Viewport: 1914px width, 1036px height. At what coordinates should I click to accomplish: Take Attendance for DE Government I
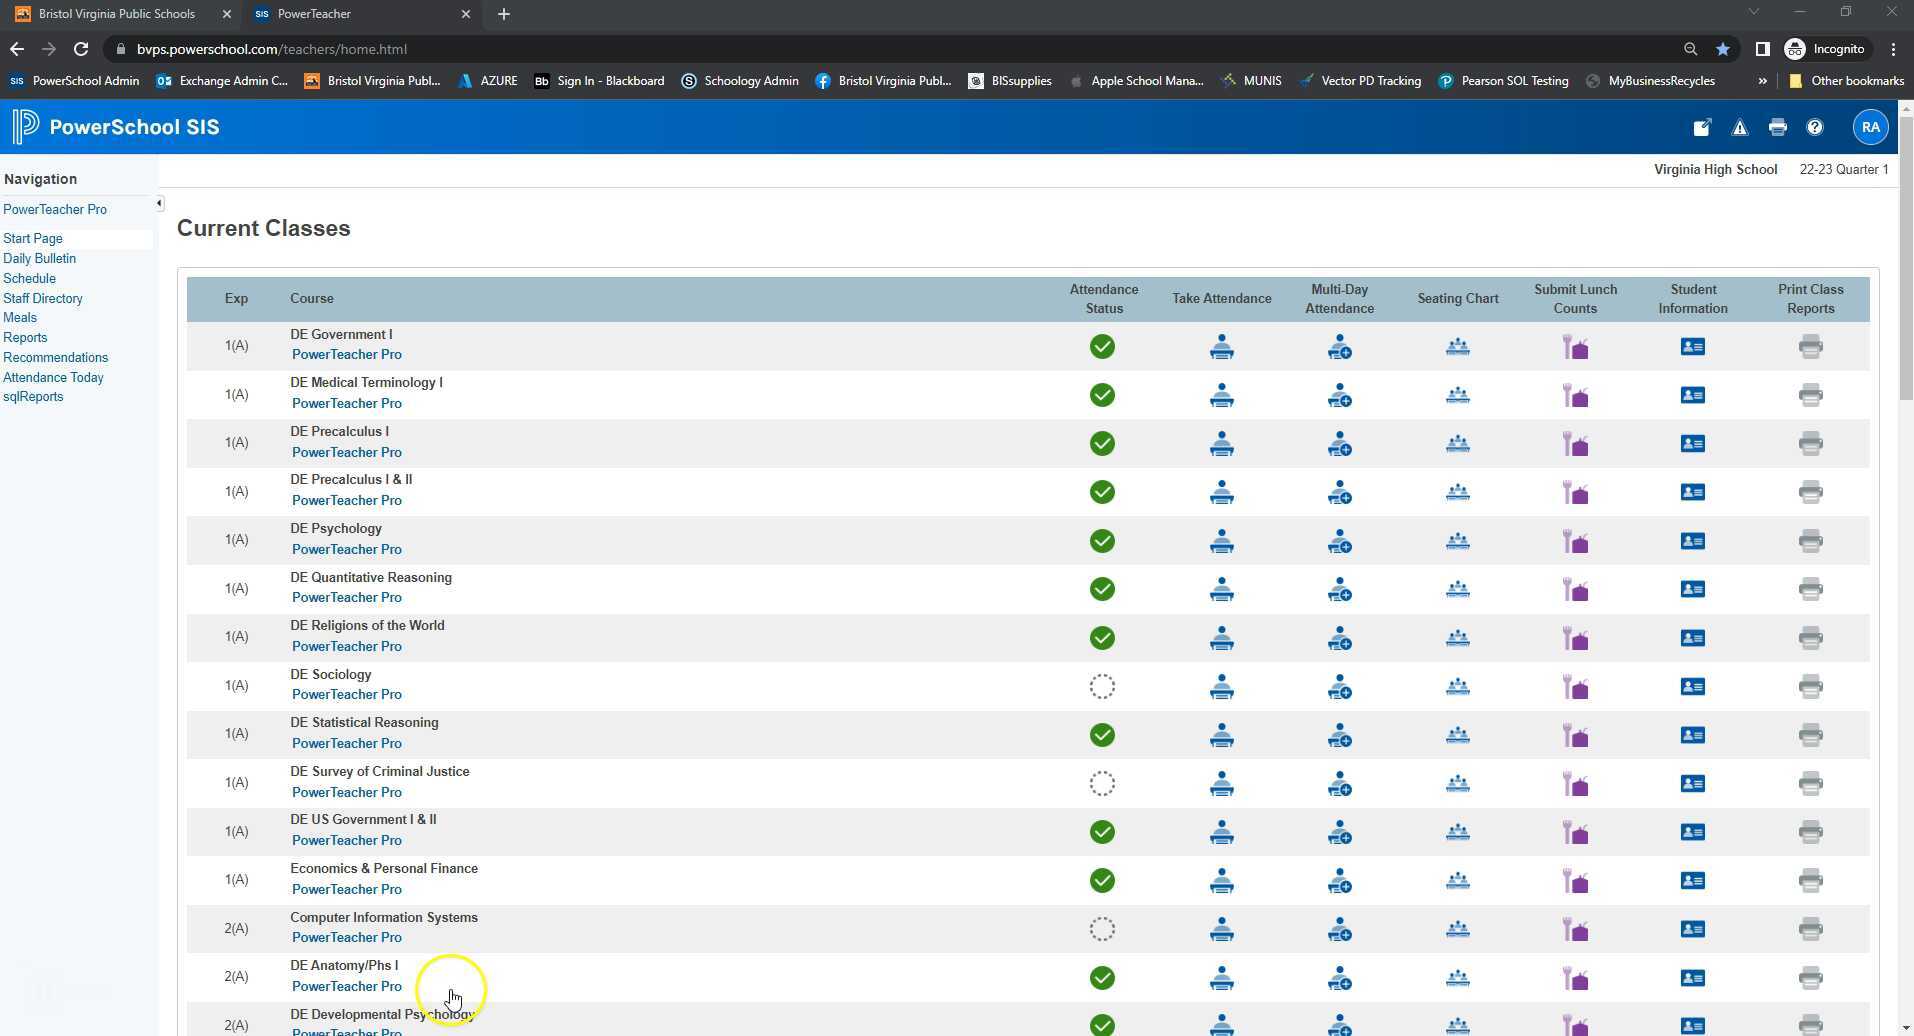tap(1222, 346)
